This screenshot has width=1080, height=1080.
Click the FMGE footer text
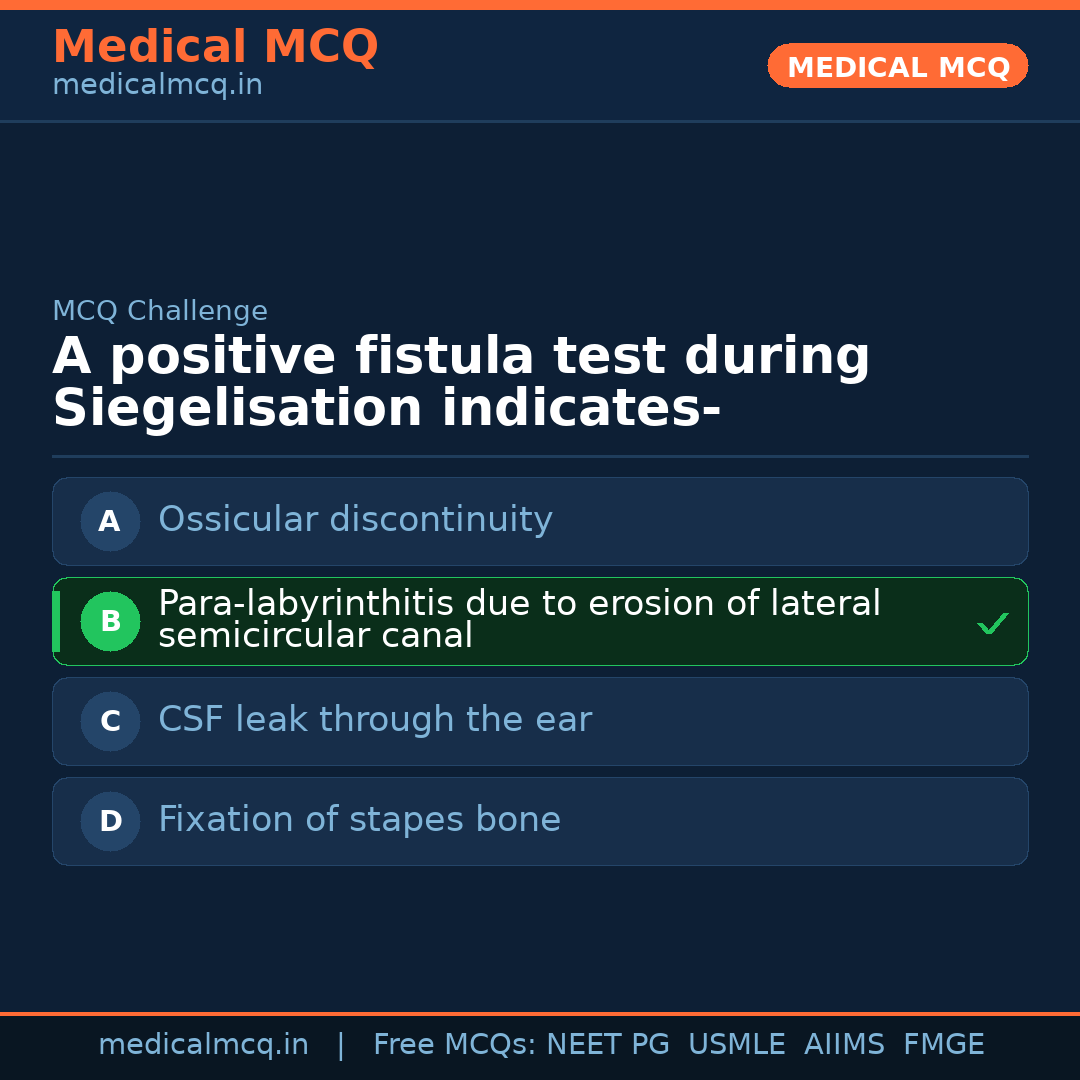pos(943,1045)
